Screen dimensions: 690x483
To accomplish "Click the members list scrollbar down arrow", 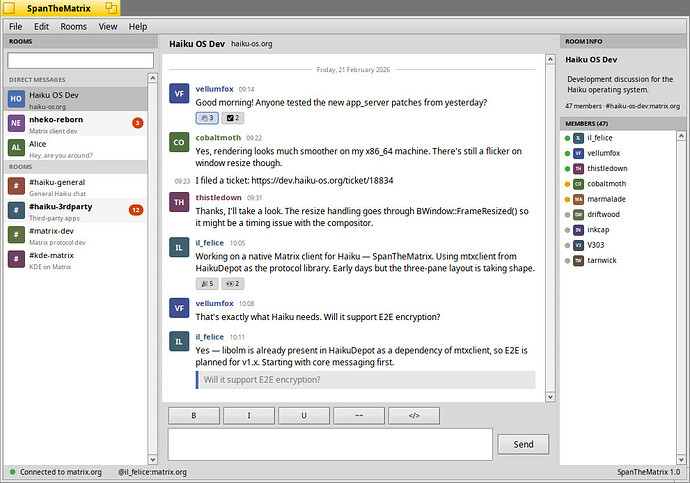I will click(x=681, y=460).
